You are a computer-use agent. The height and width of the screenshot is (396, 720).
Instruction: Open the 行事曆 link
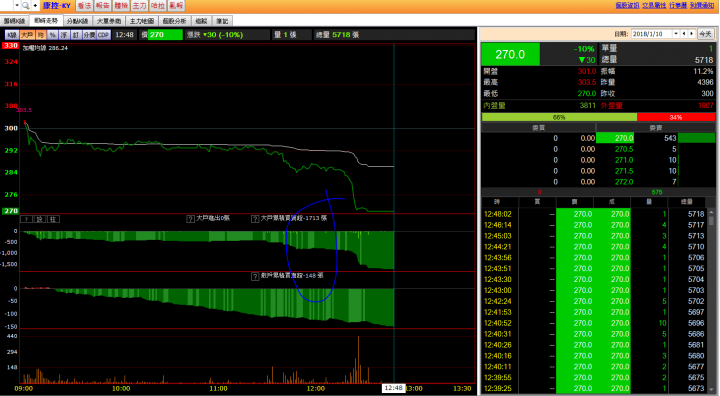(x=678, y=6)
